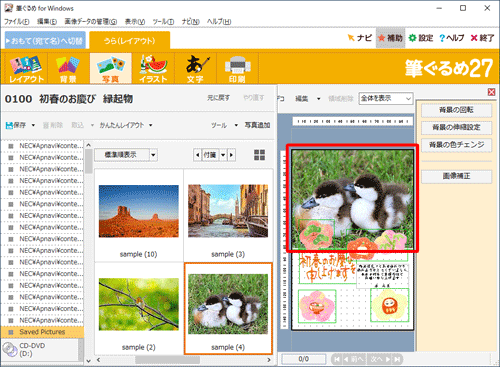Click 背景の伸縮設定 button

pos(456,127)
